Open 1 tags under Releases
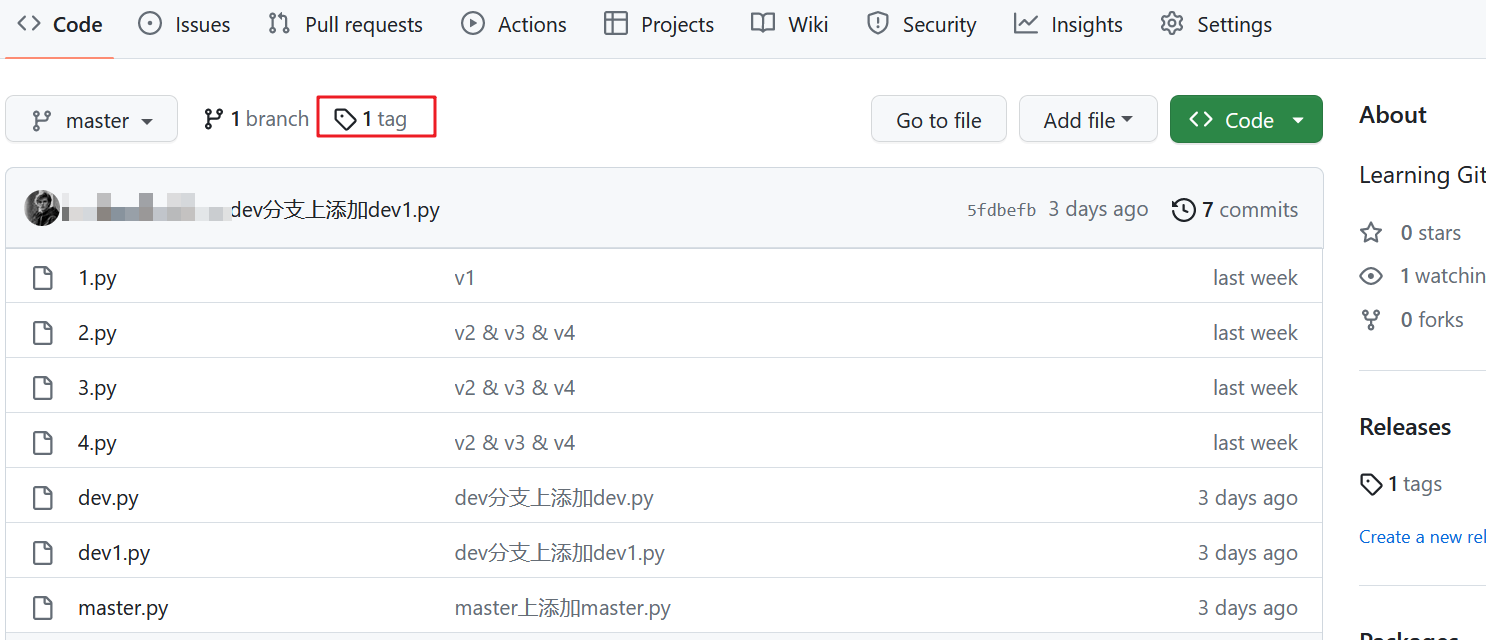This screenshot has width=1486, height=640. [x=1401, y=484]
